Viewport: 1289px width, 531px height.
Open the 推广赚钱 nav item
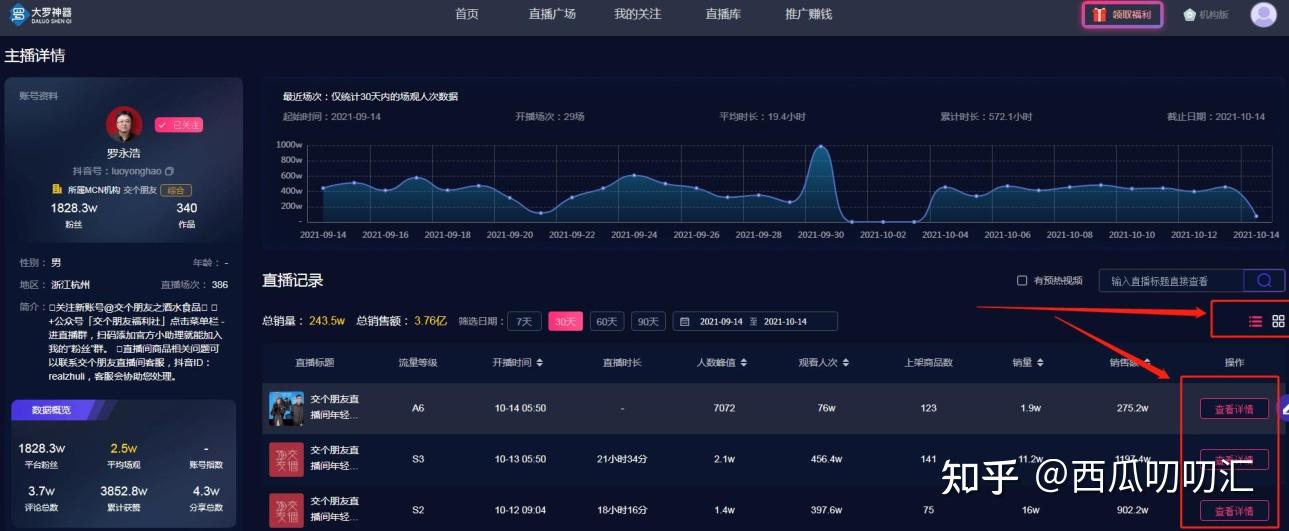pos(809,14)
